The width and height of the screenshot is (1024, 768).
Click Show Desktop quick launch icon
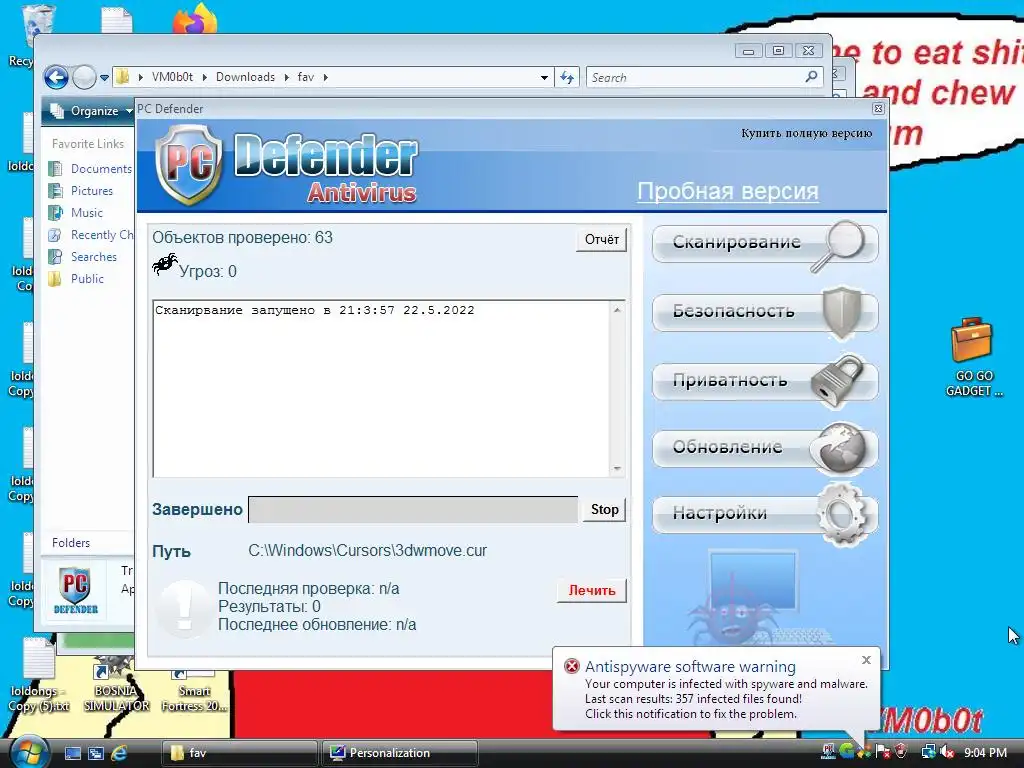pos(72,753)
